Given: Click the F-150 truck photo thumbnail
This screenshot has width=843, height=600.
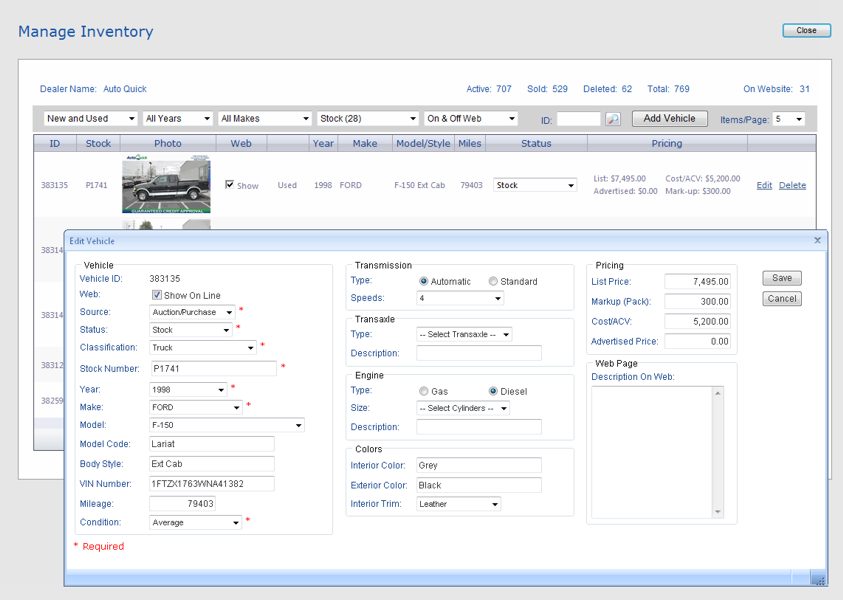Looking at the screenshot, I should click(166, 184).
